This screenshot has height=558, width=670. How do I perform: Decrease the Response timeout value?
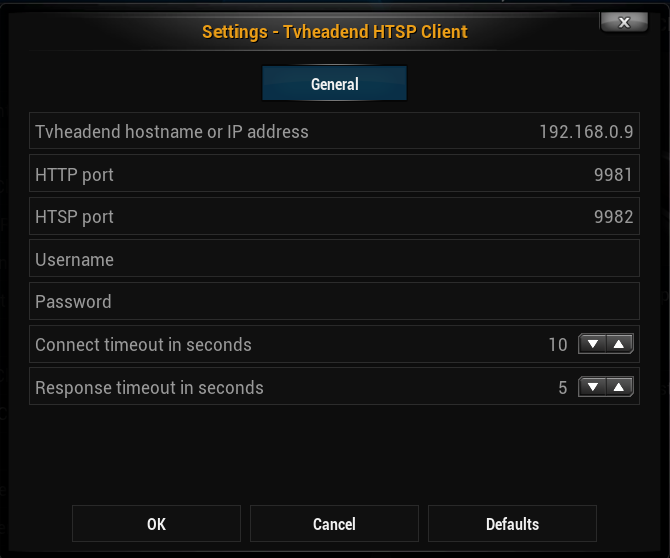592,387
